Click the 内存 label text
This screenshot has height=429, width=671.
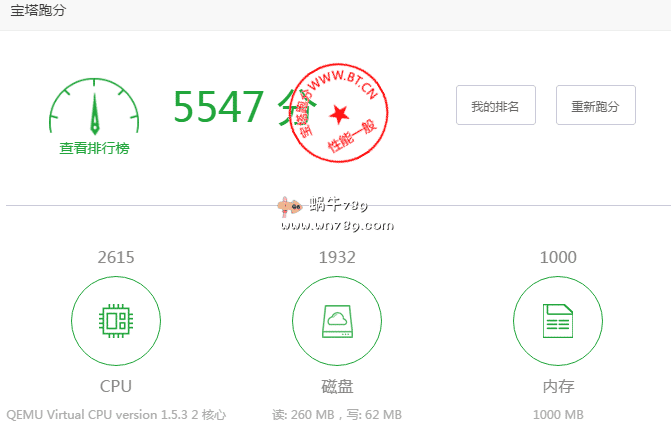pyautogui.click(x=557, y=386)
